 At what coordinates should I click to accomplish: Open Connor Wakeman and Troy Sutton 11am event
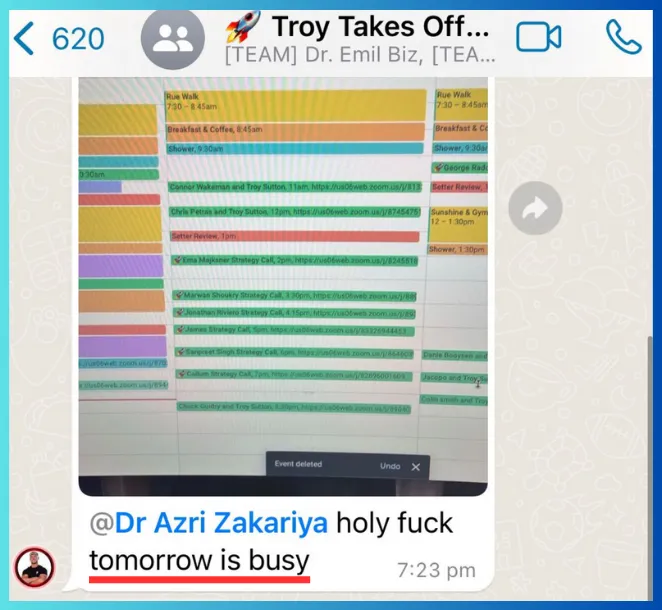[295, 187]
